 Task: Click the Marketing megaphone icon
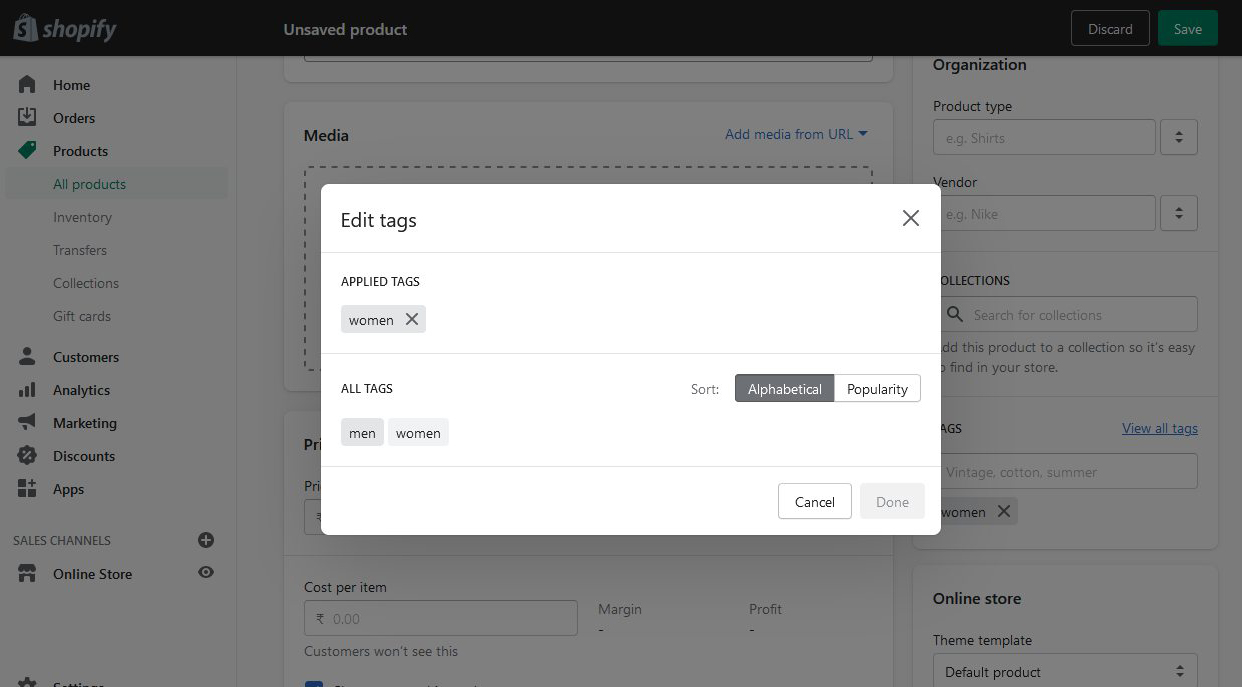point(27,423)
